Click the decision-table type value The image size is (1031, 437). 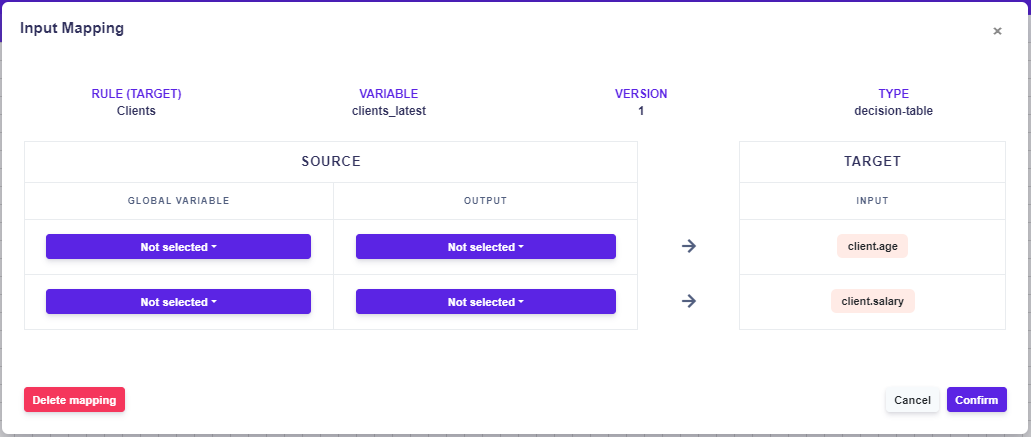893,111
